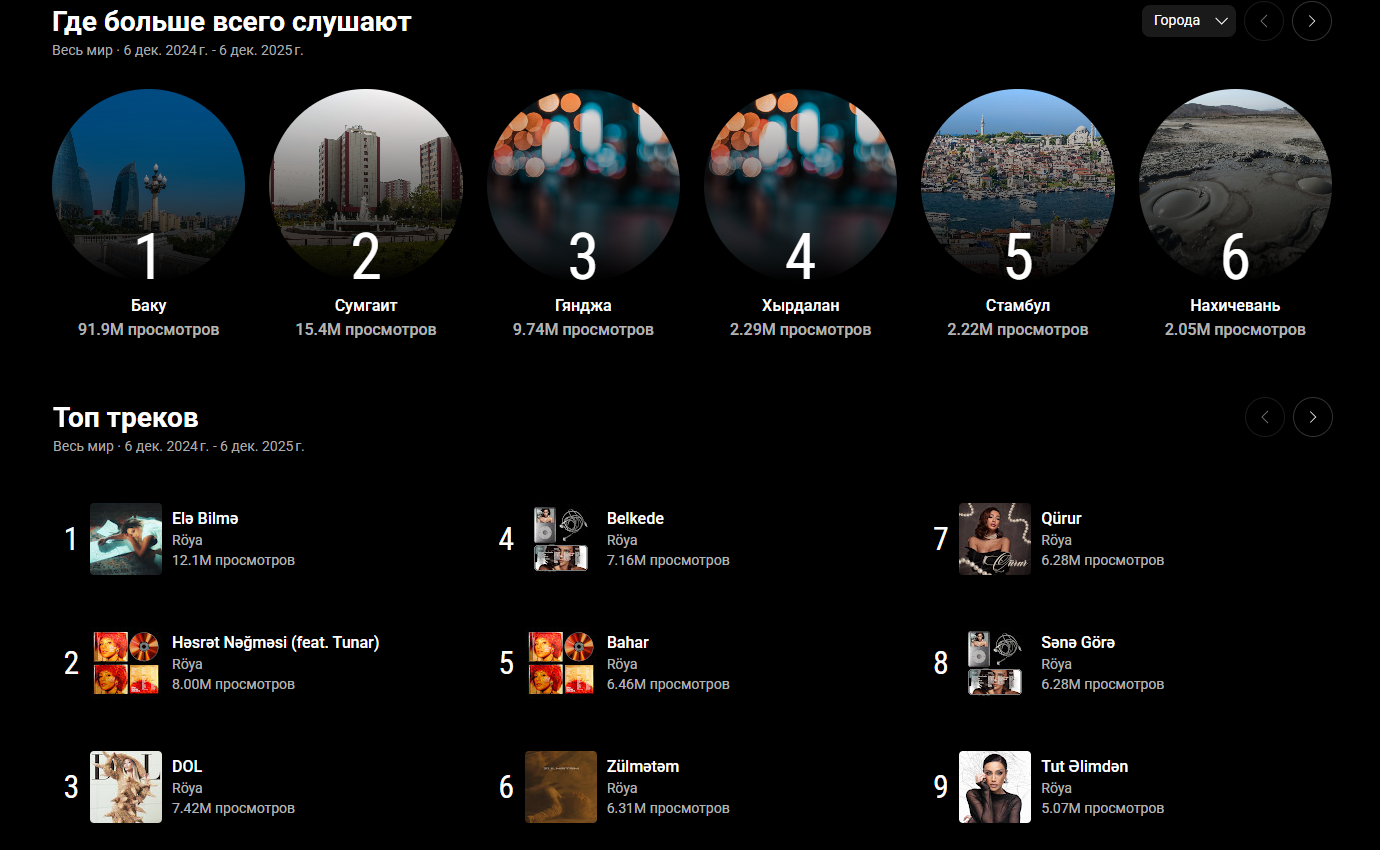Click previous arrow in cities section
Screen dimensions: 1380x850
coord(1263,21)
